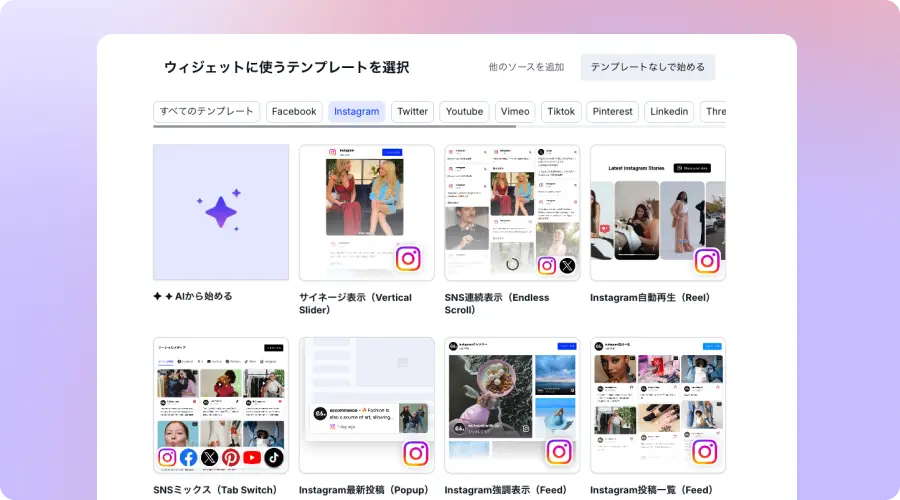Filter templates by Youtube
Viewport: 900px width, 500px height.
(x=464, y=111)
